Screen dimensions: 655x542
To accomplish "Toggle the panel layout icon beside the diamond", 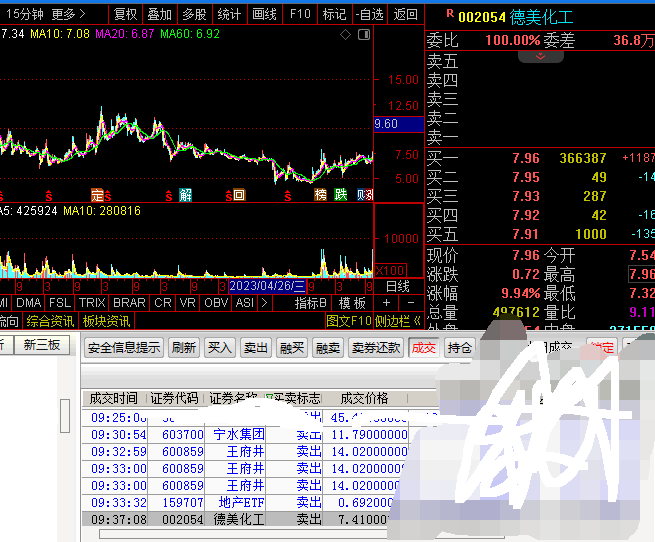I will click(x=364, y=35).
